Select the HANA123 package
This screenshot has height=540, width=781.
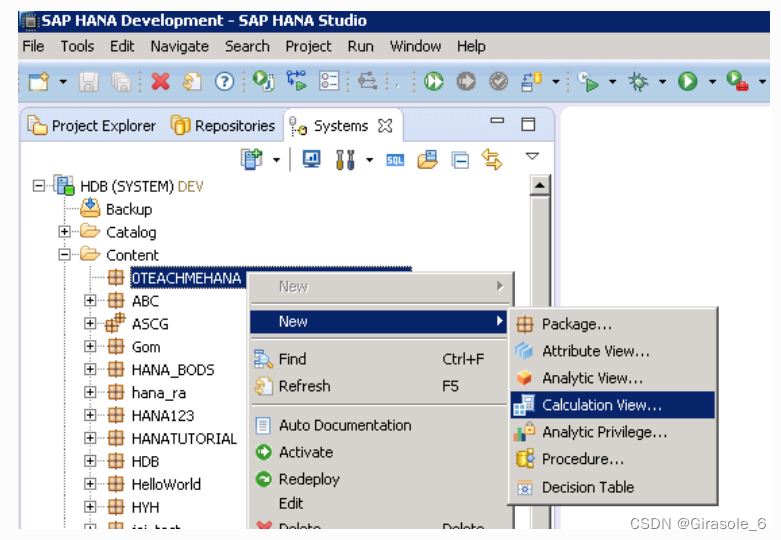(162, 415)
